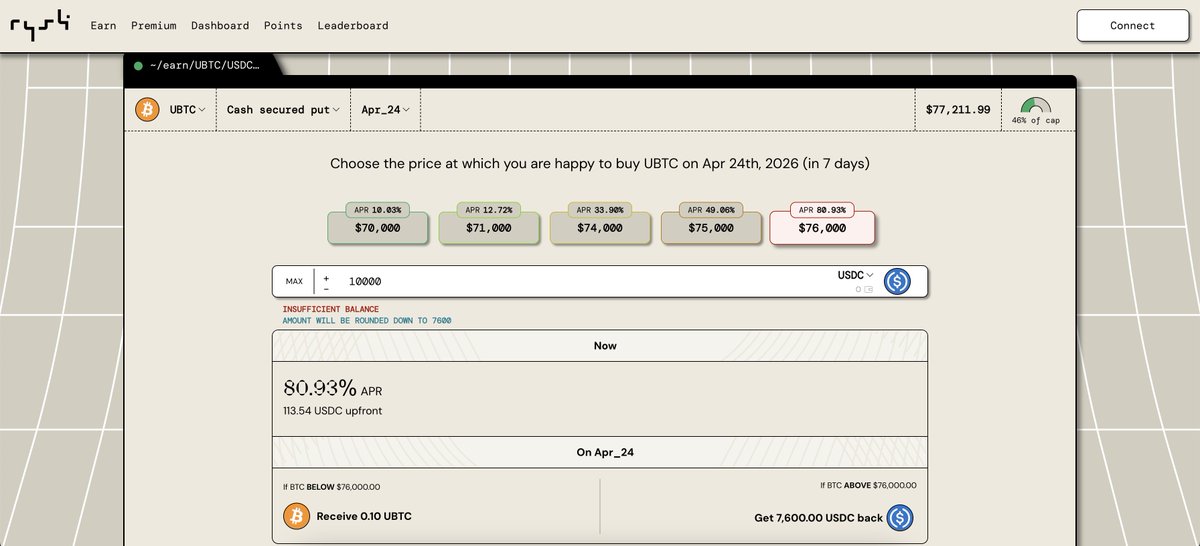Click the If BTC ABOVE $76,000.00 label
This screenshot has width=1200, height=546.
coord(868,485)
